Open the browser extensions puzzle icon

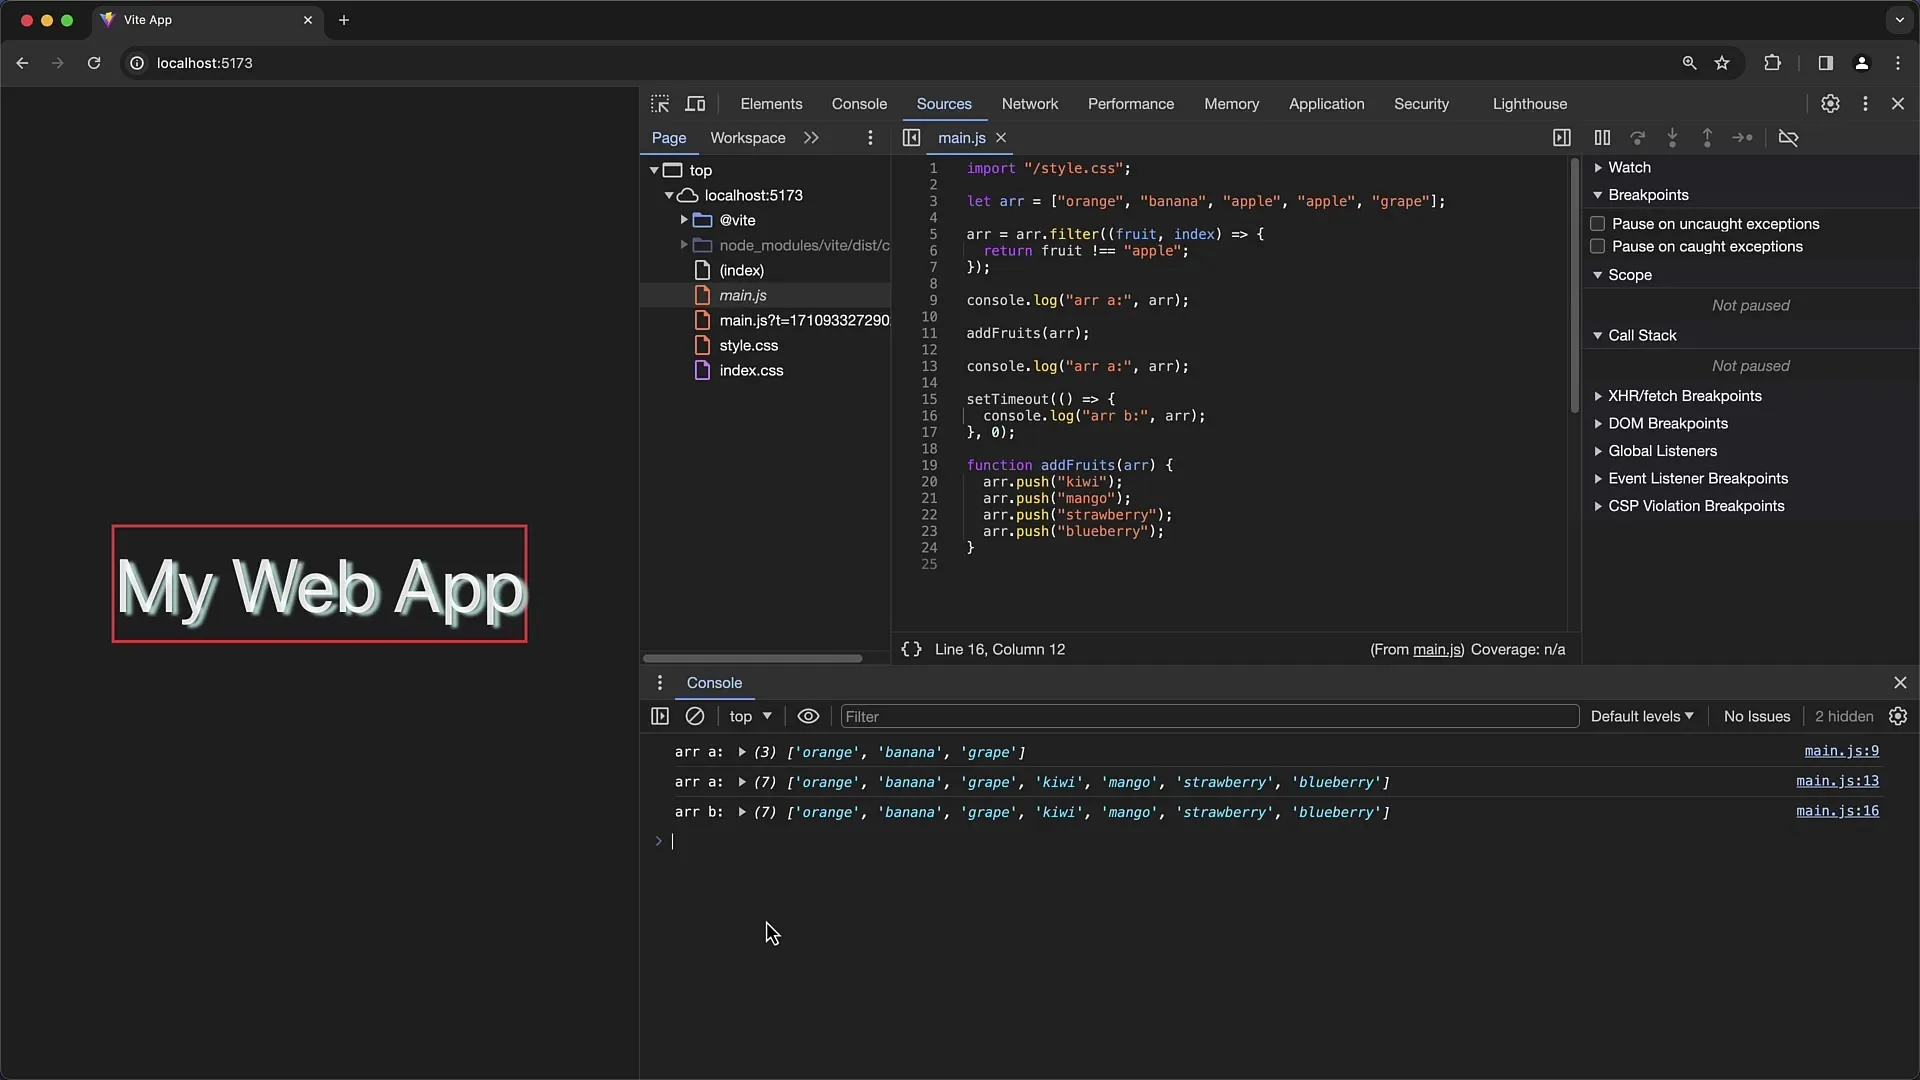pos(1772,63)
